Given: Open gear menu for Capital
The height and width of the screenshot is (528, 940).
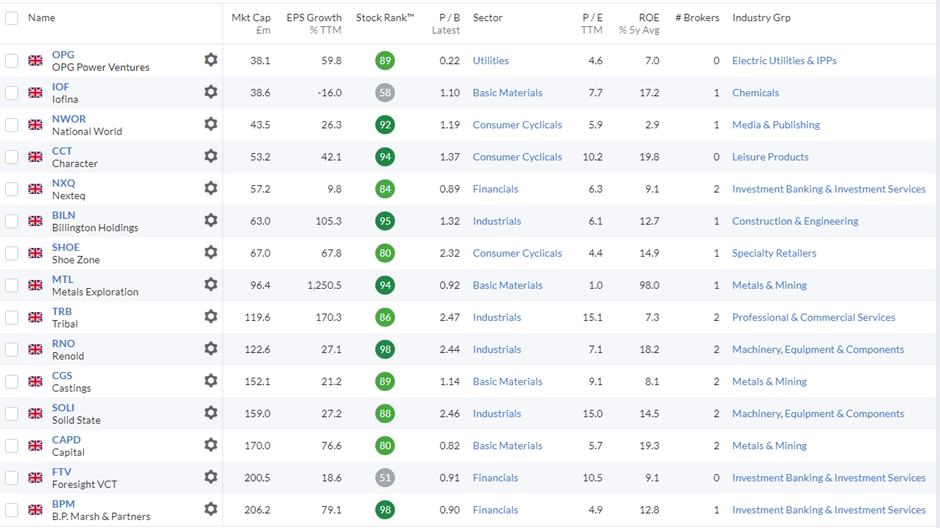Looking at the screenshot, I should 210,445.
